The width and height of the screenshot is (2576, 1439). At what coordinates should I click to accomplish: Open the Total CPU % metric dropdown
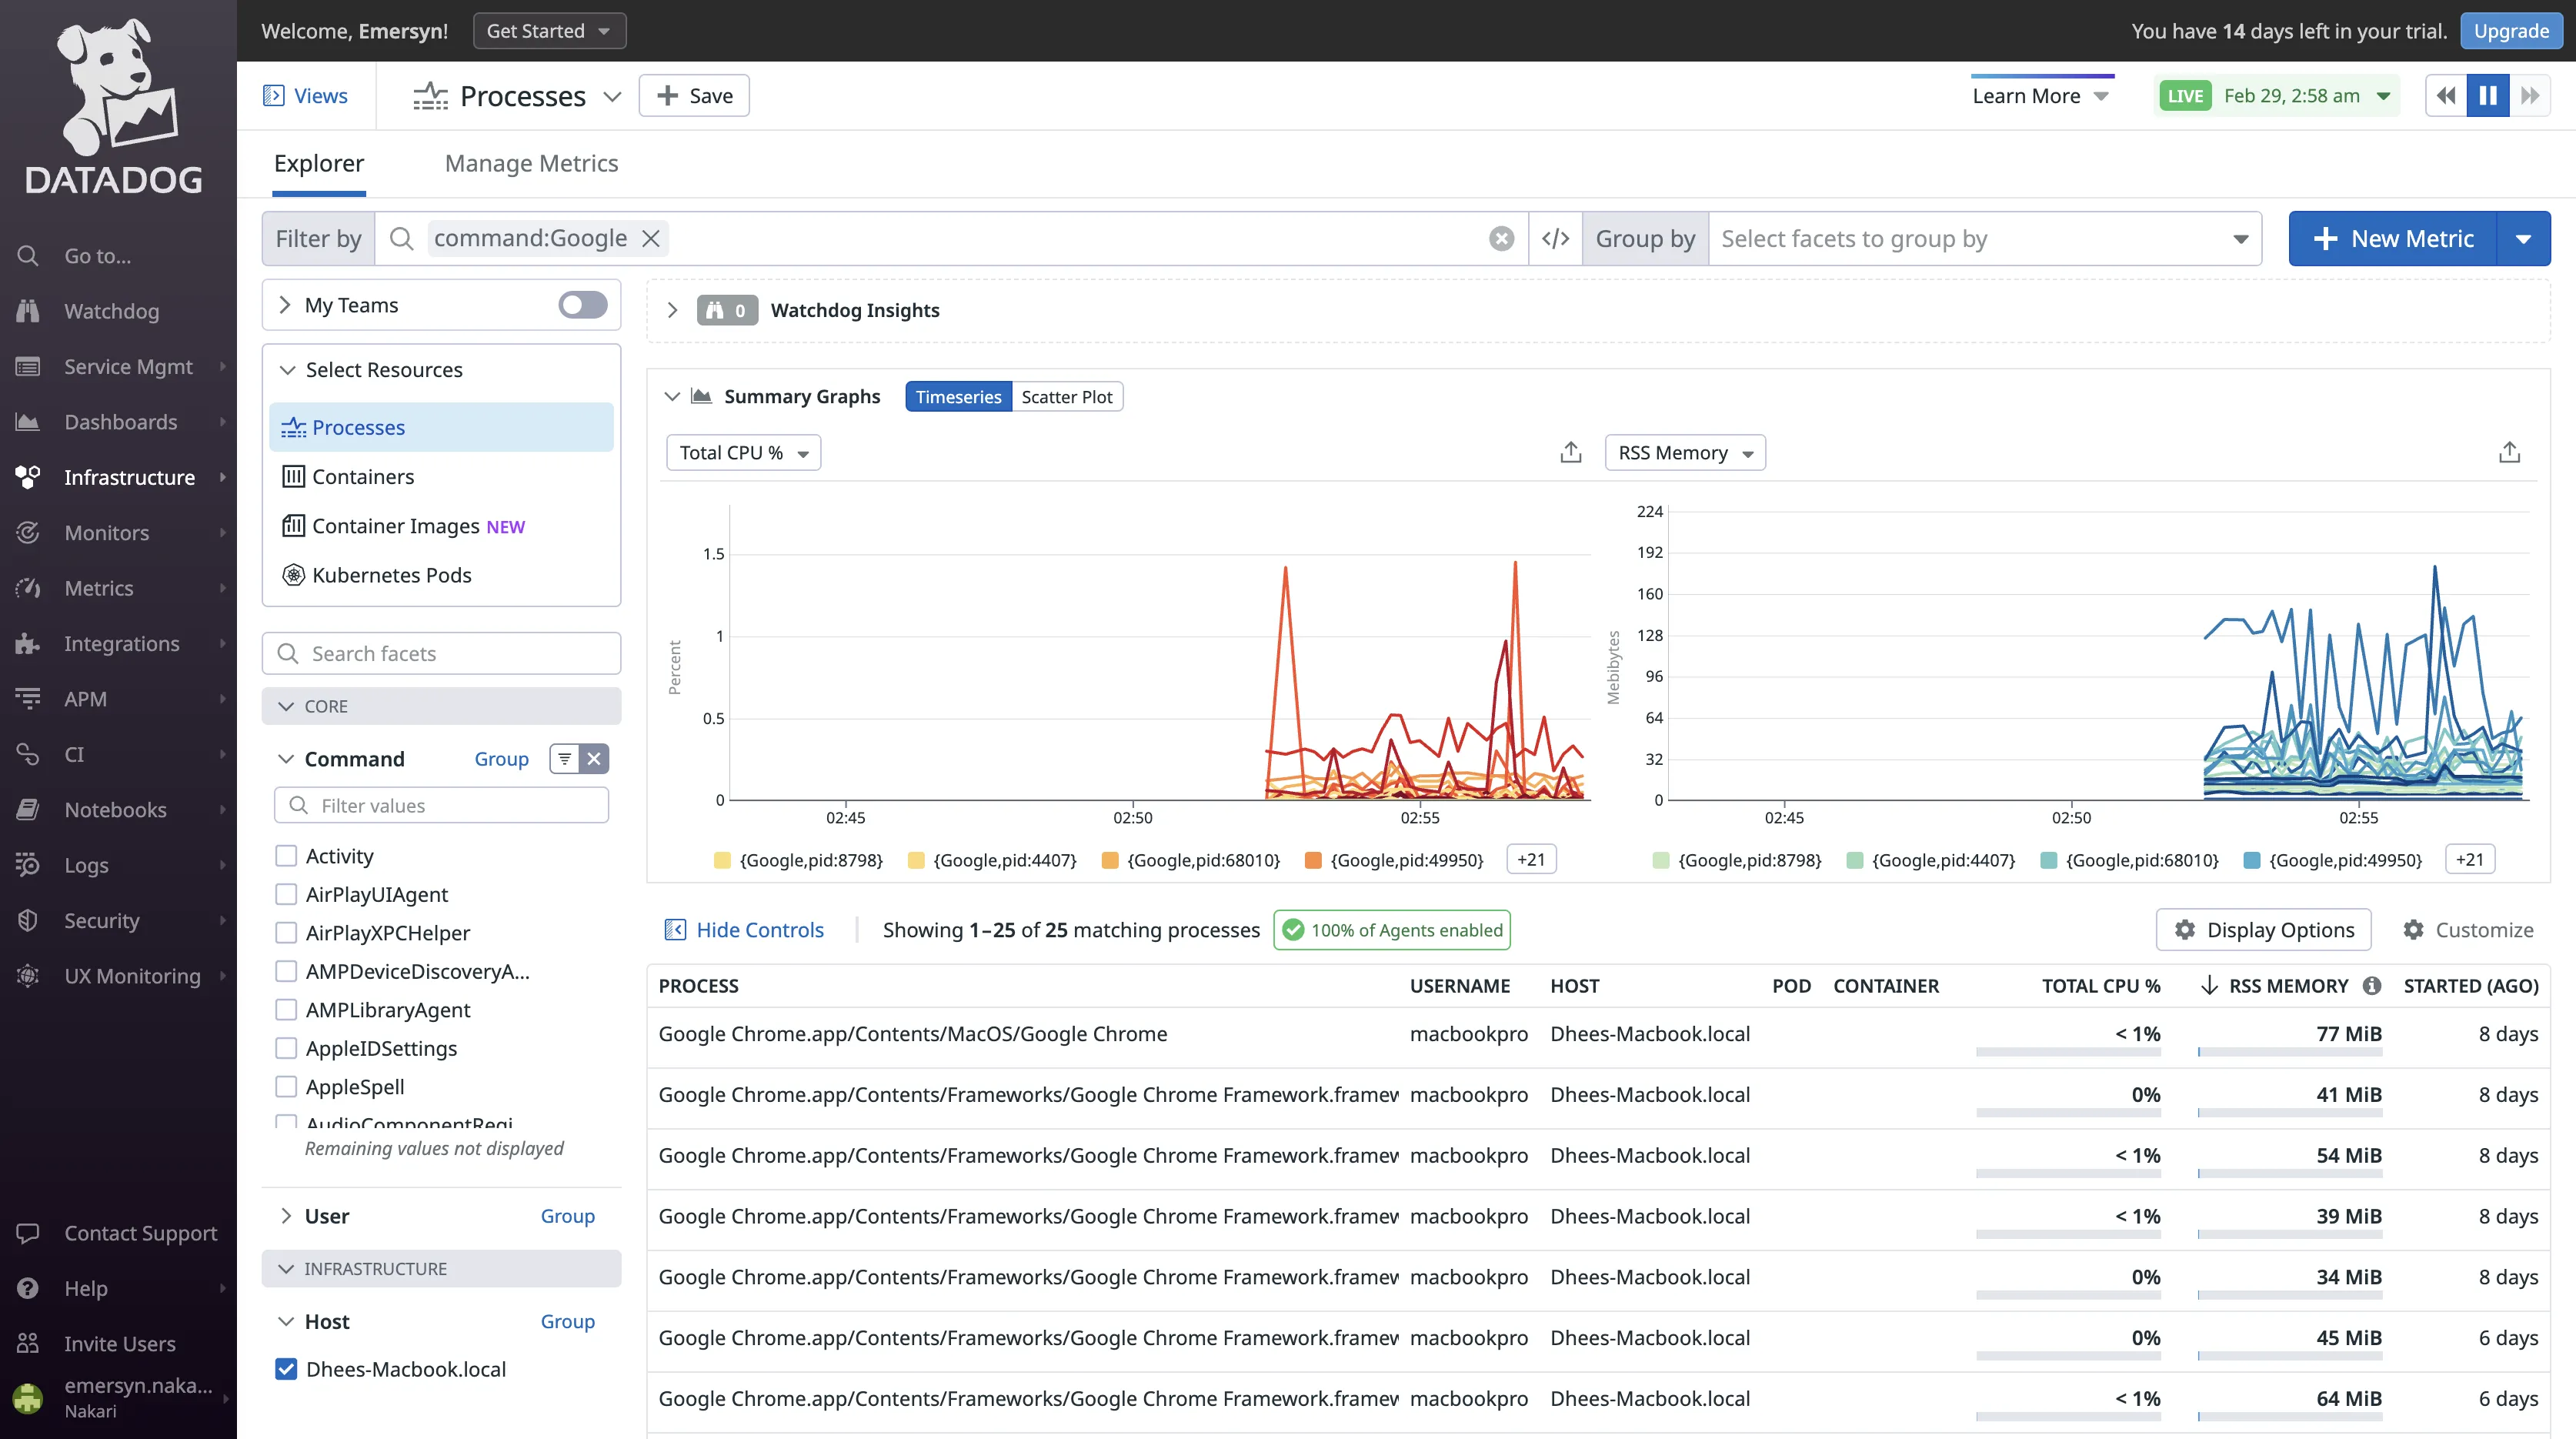pos(743,453)
